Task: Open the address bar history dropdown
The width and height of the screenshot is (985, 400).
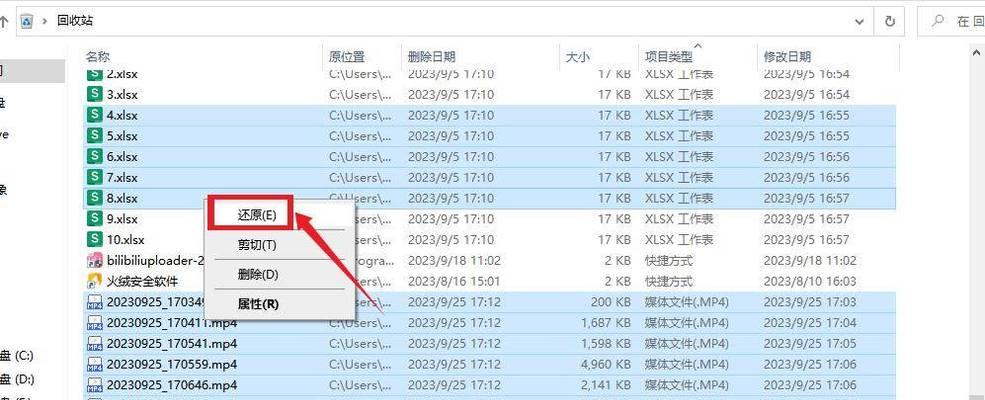Action: click(x=859, y=21)
